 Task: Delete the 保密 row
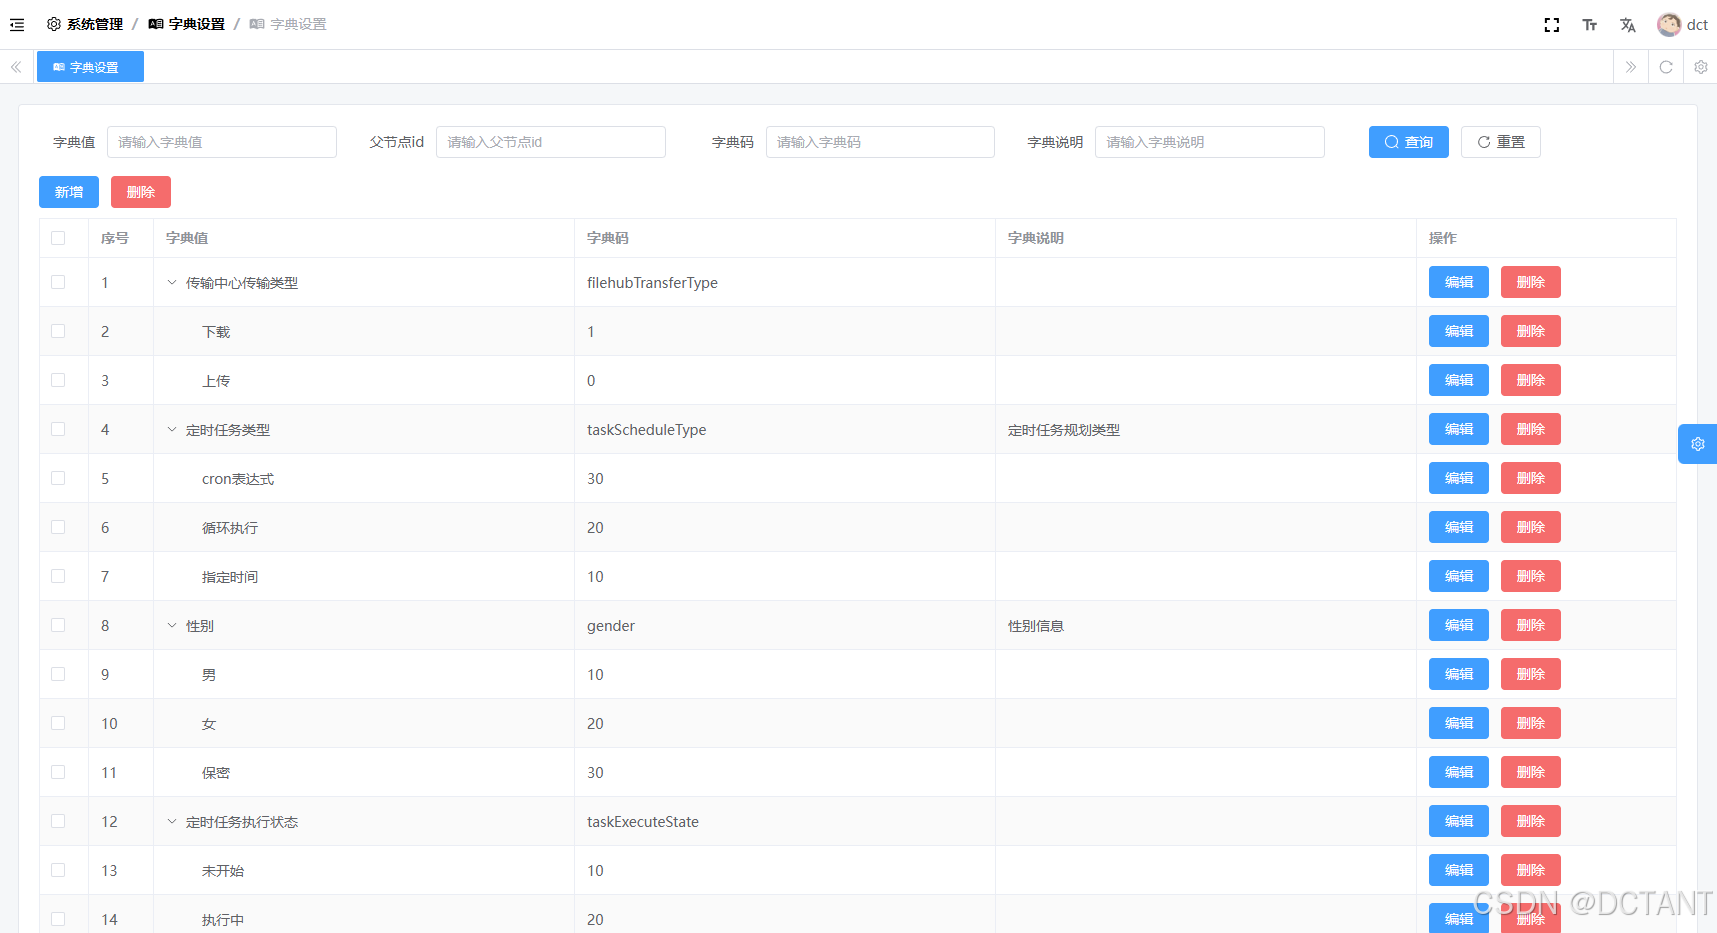coord(1531,772)
